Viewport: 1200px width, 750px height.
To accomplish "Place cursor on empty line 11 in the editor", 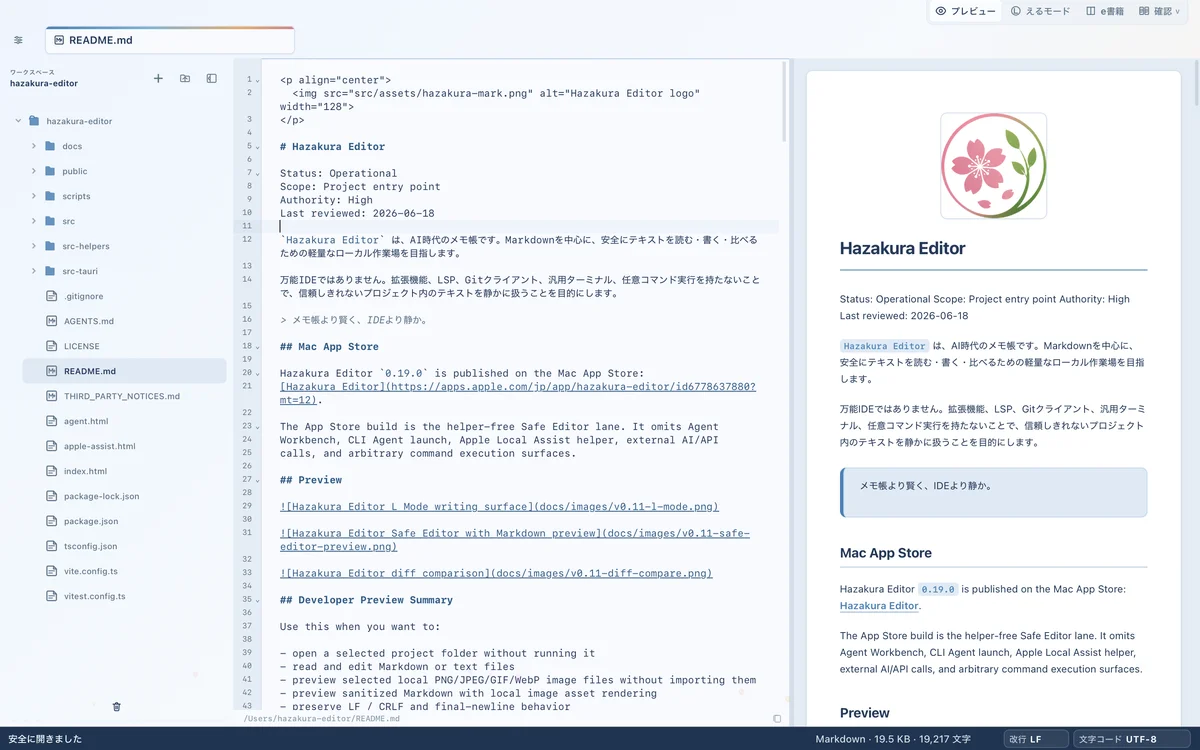I will coord(530,227).
